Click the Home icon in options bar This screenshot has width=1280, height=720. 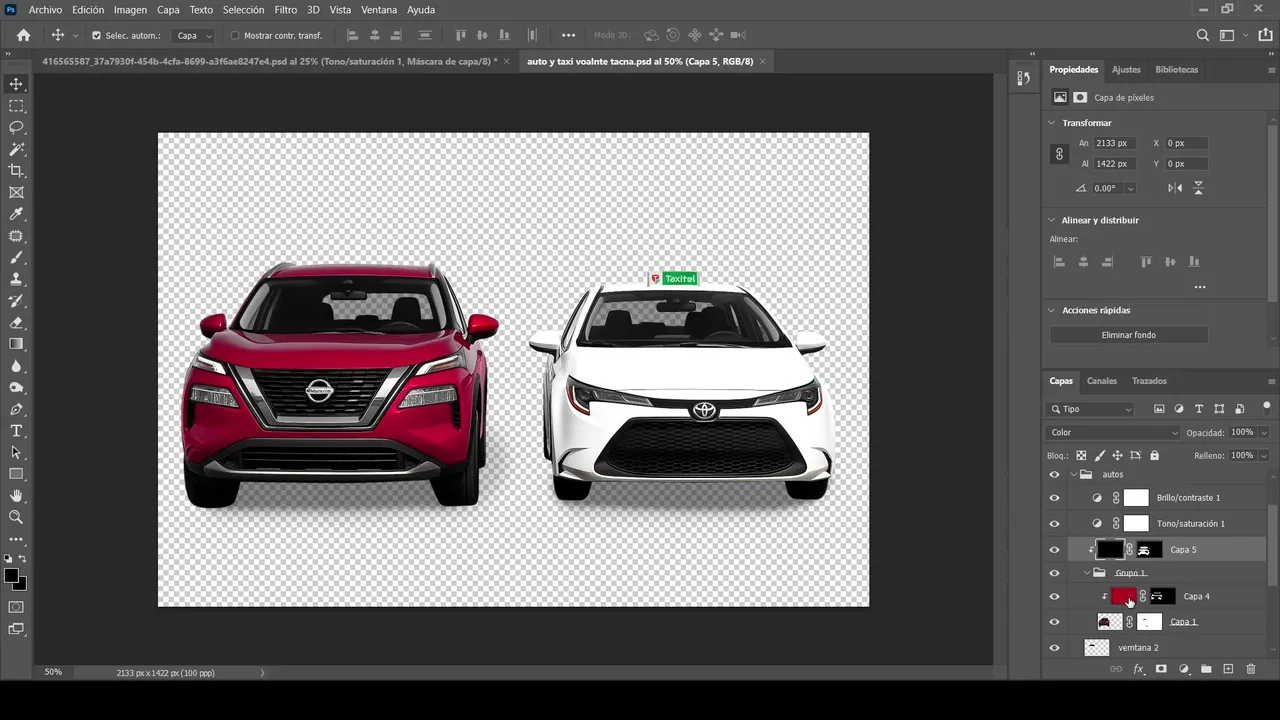24,35
